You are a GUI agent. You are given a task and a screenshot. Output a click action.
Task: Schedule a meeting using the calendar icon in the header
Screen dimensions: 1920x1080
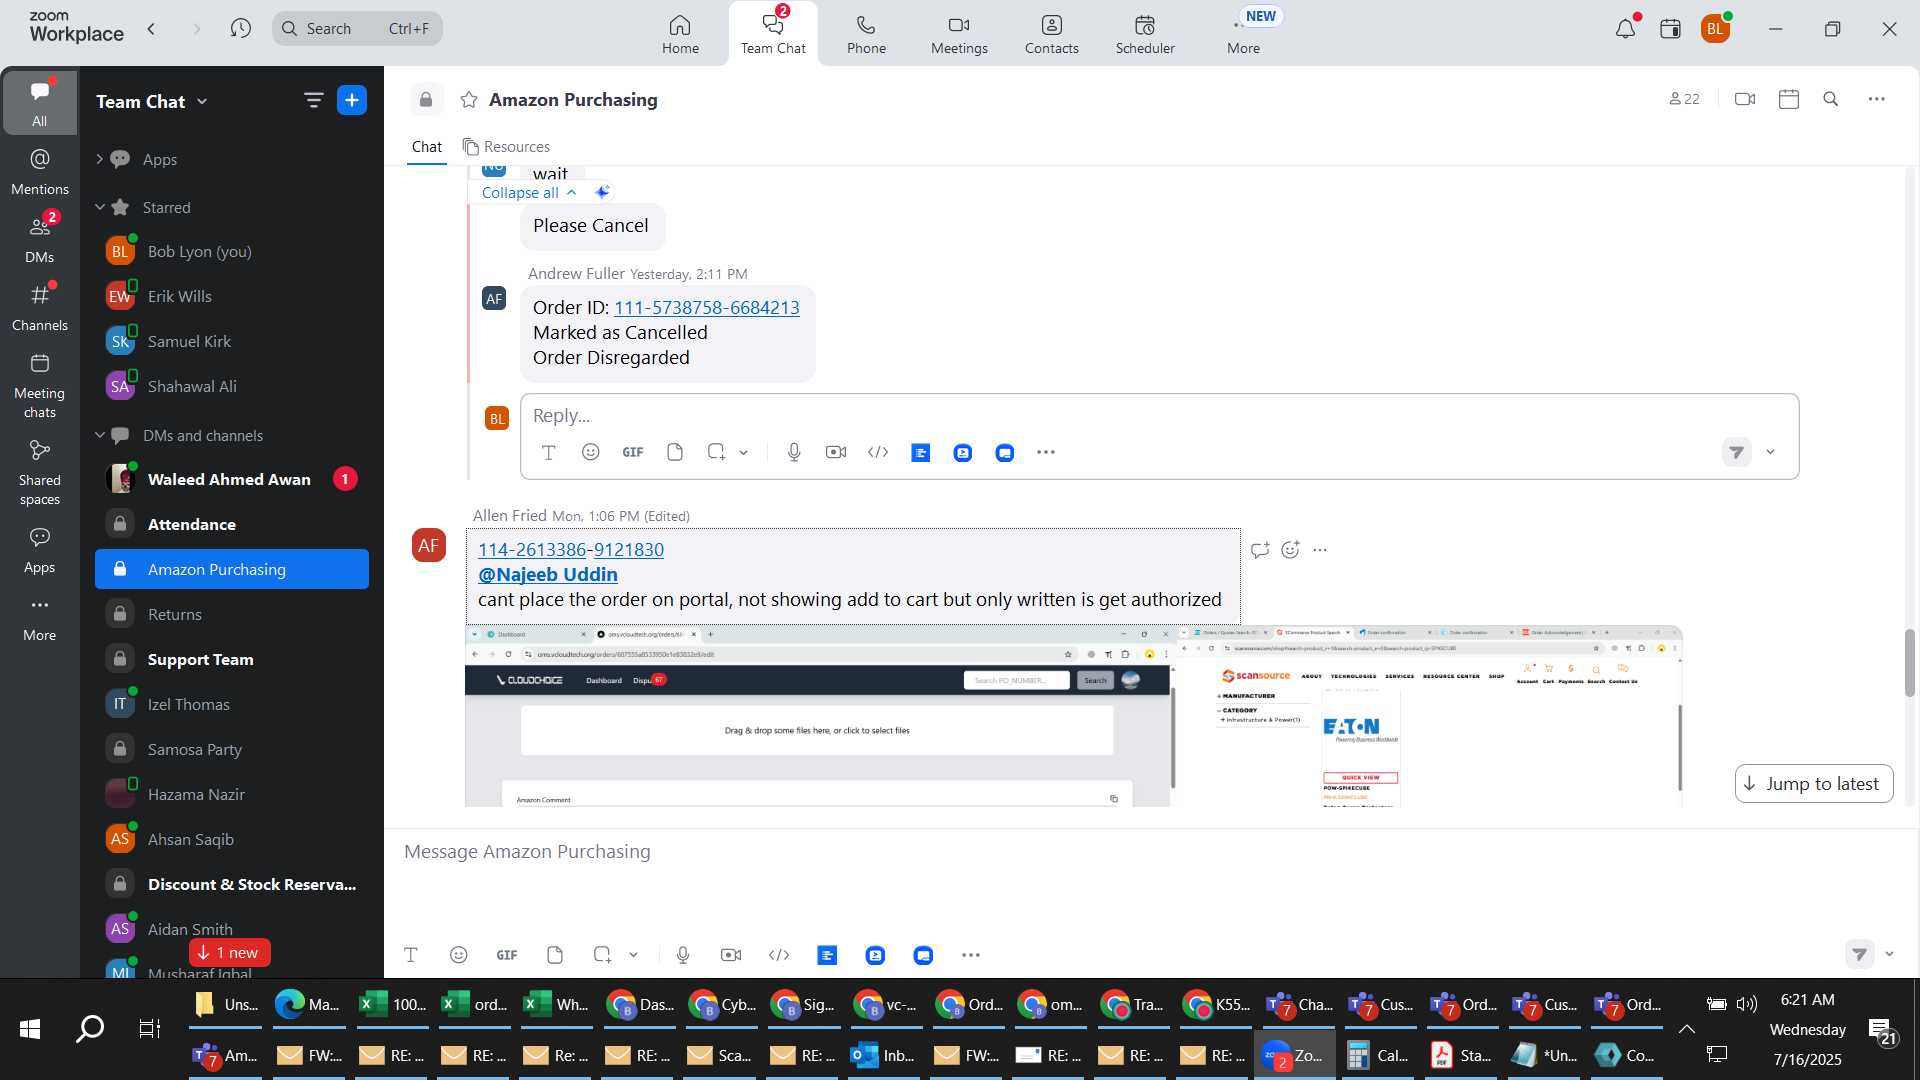pos(1789,99)
